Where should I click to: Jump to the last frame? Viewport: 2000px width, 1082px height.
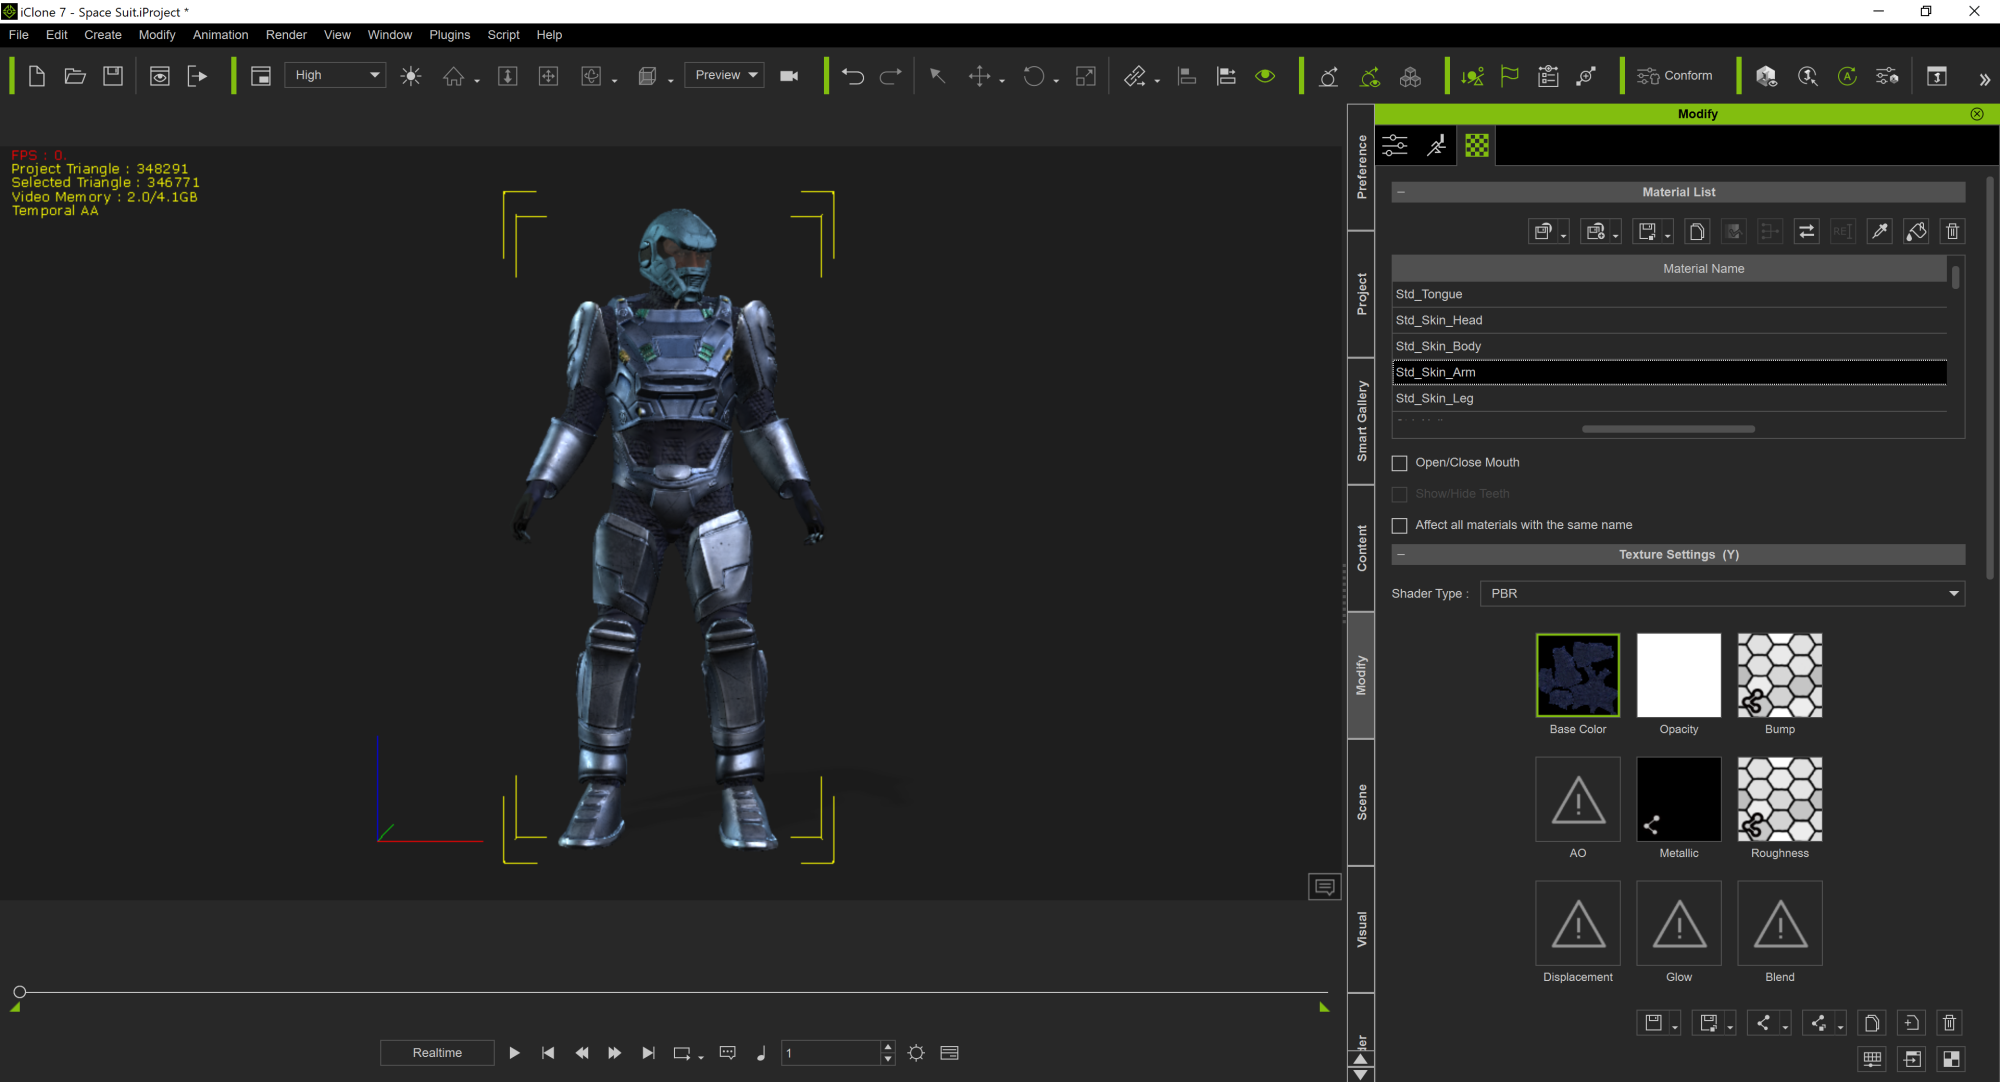648,1053
